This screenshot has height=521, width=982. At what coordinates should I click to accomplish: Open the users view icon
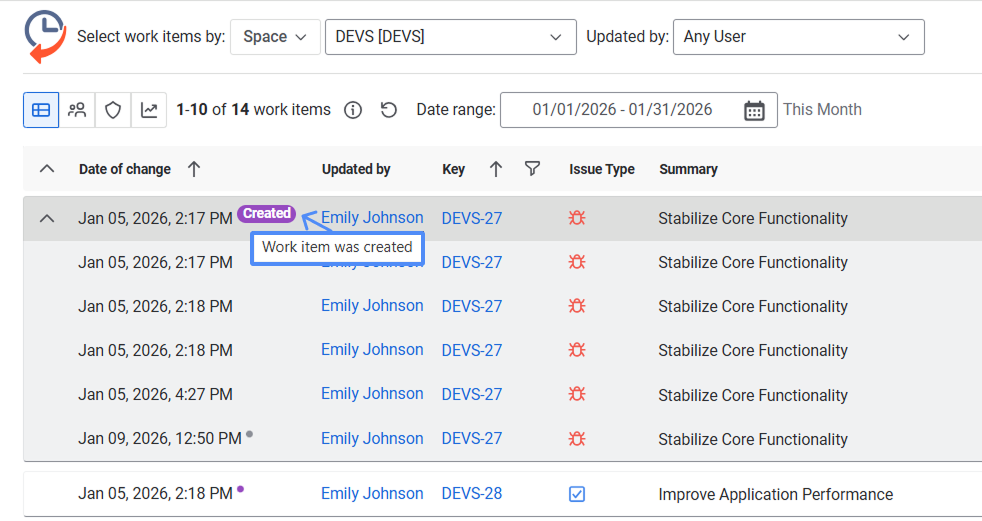pos(77,110)
